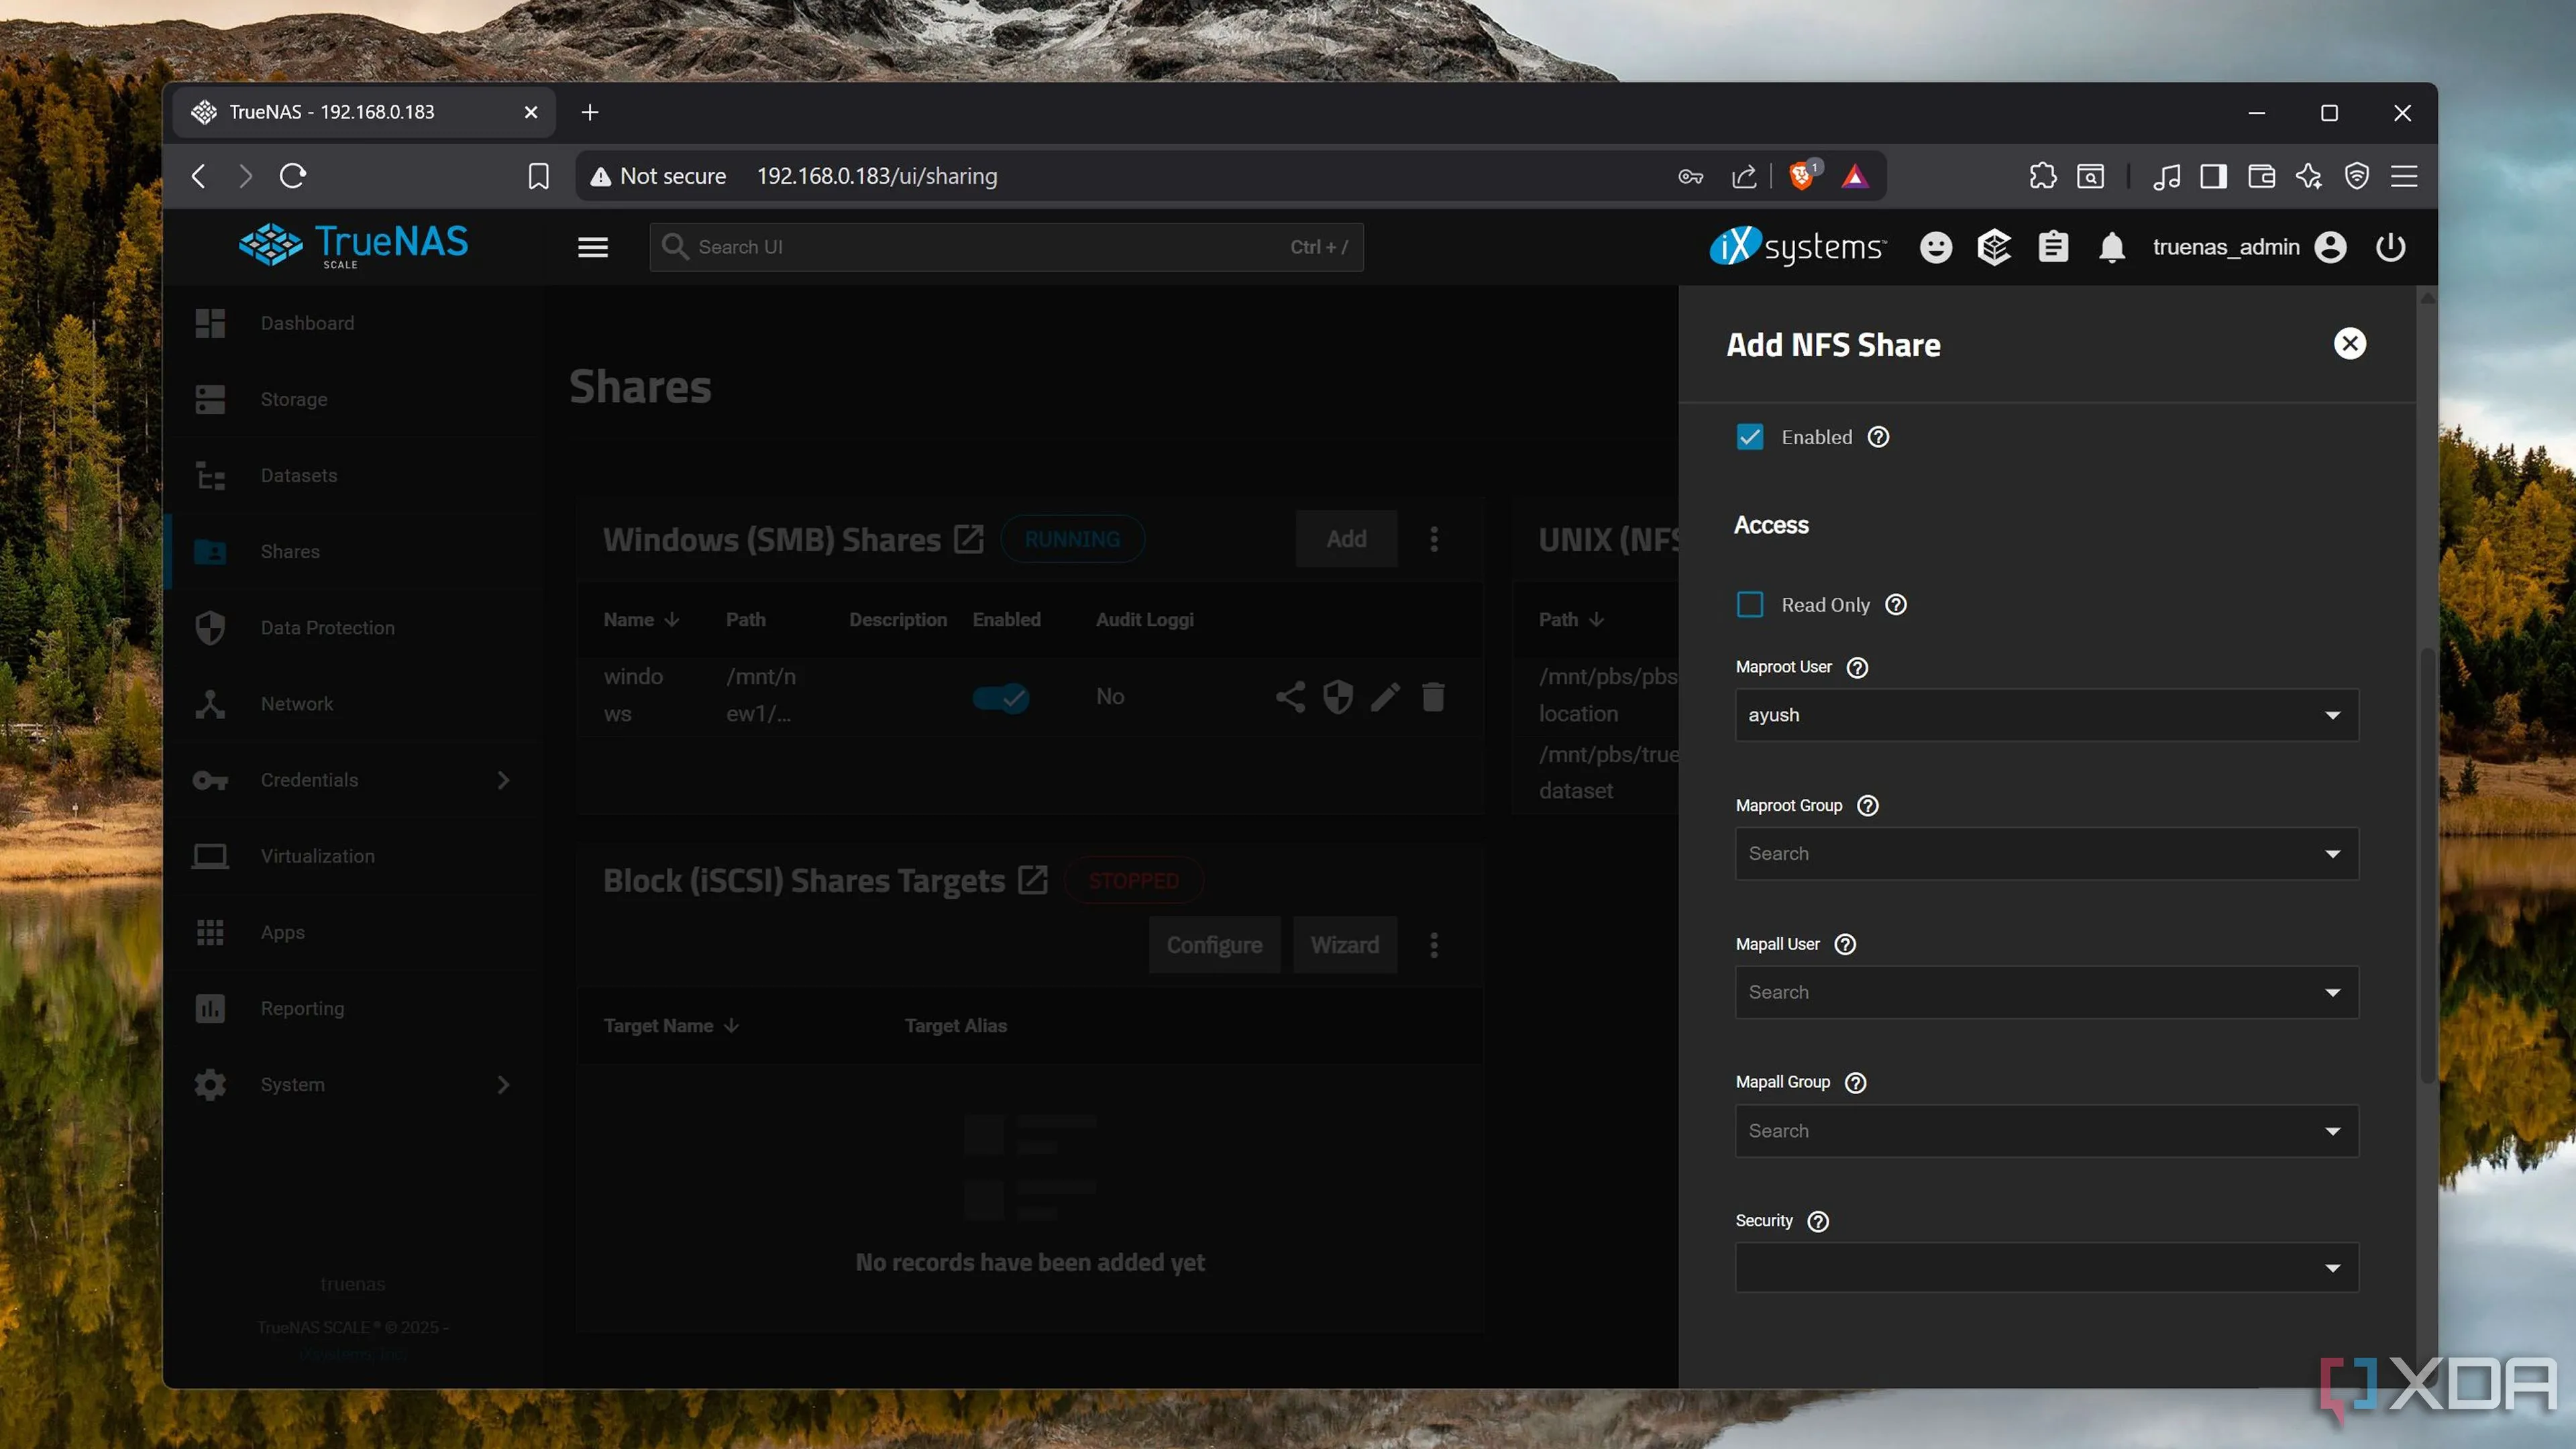Click the iSCSI Configure button

pyautogui.click(x=1214, y=945)
